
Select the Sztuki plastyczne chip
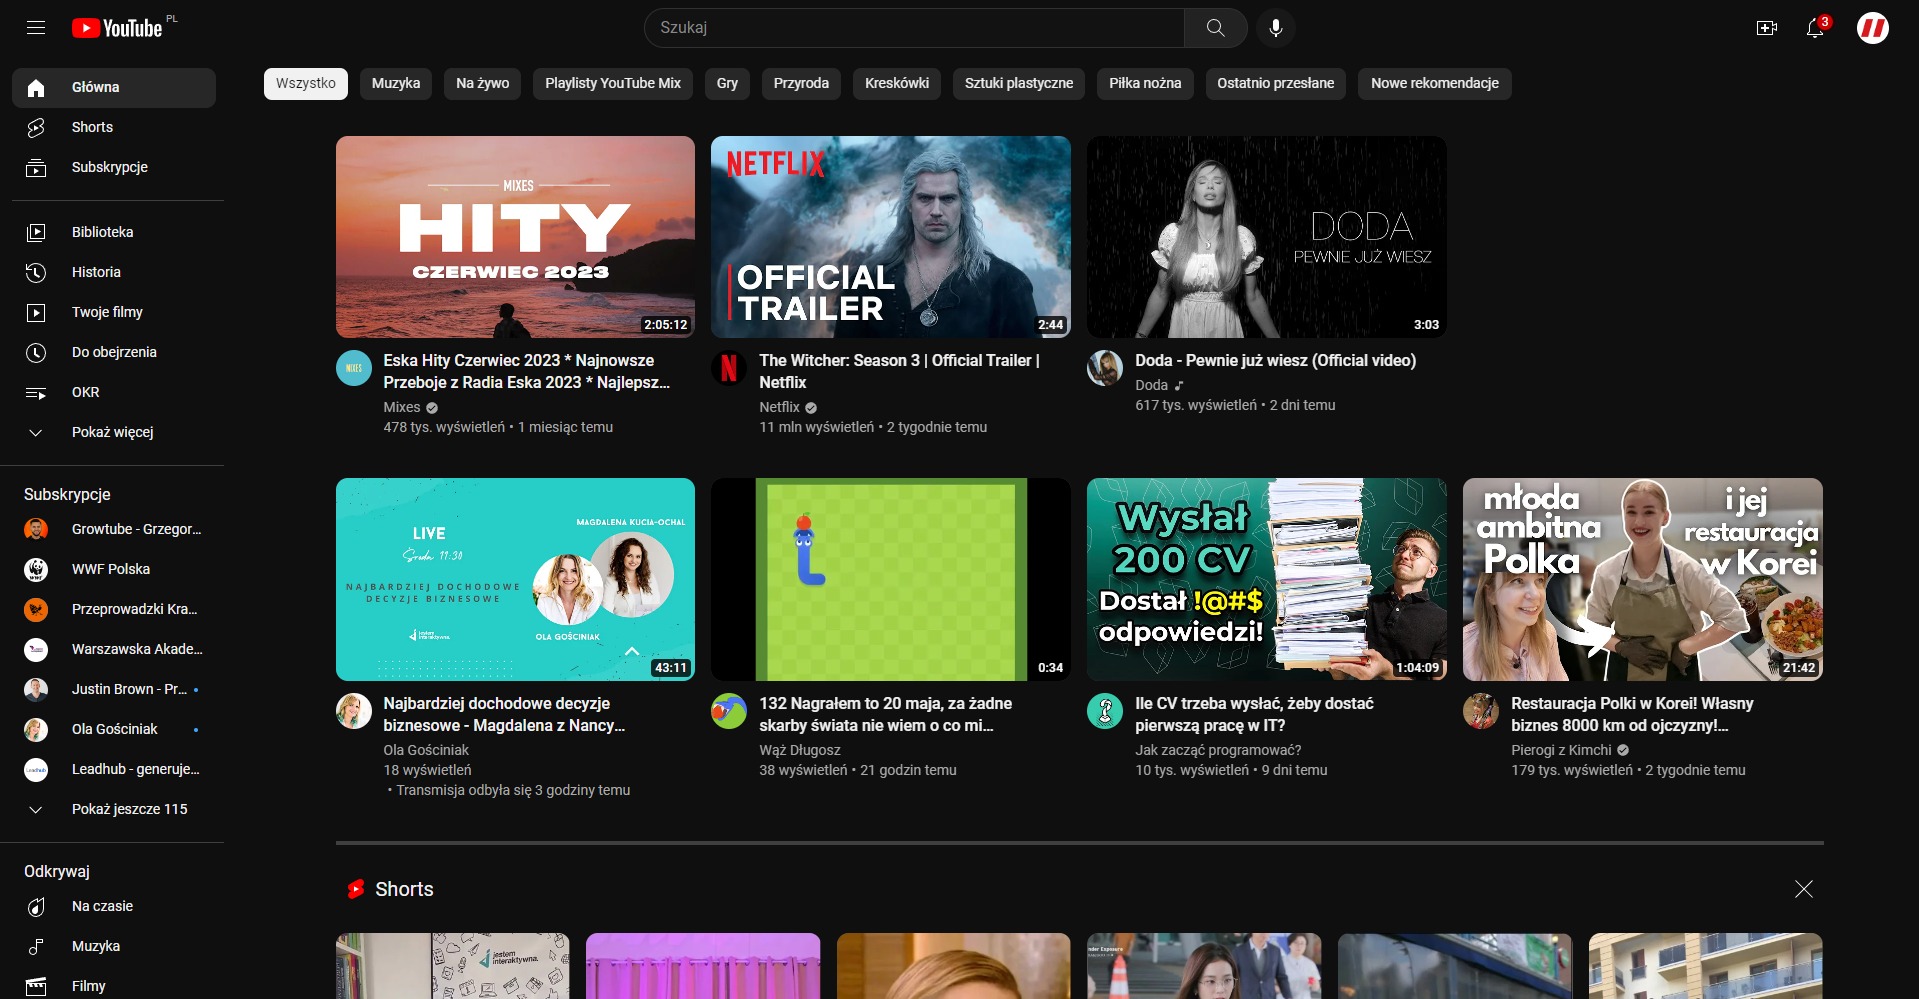tap(1019, 84)
